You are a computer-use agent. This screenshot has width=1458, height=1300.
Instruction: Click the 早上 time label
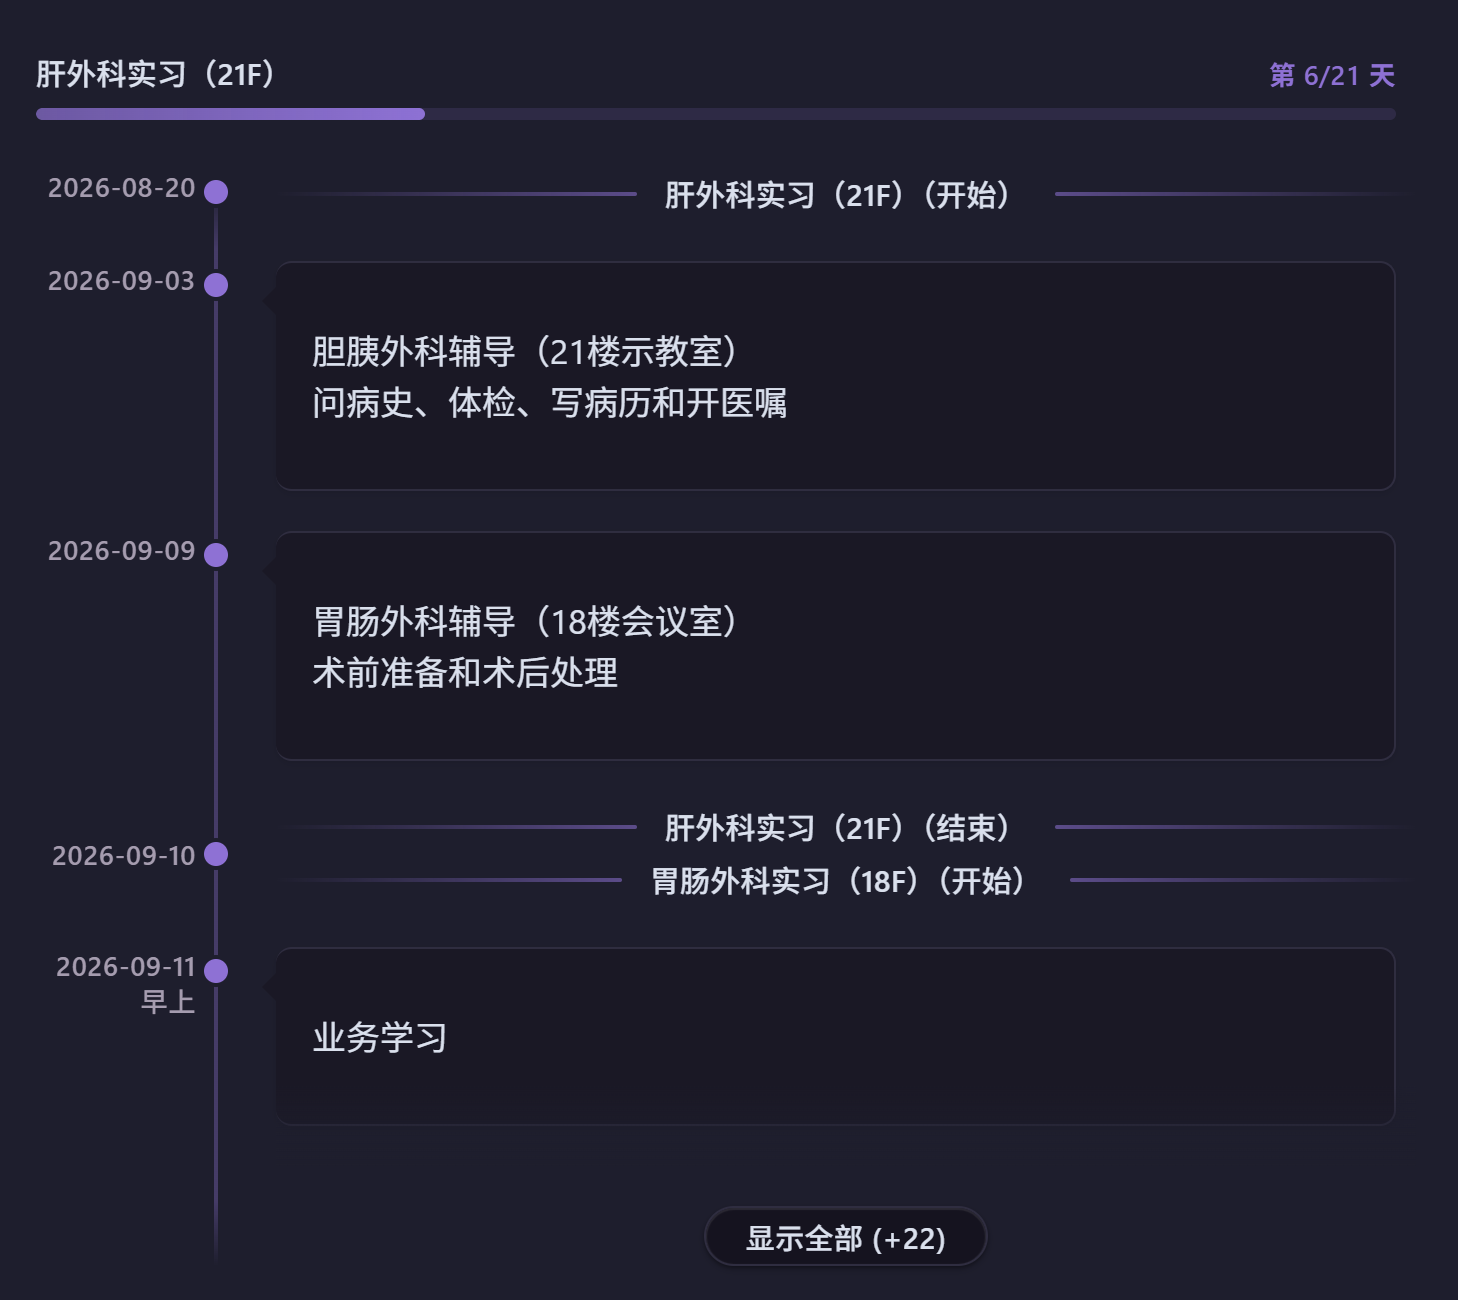pyautogui.click(x=168, y=1001)
